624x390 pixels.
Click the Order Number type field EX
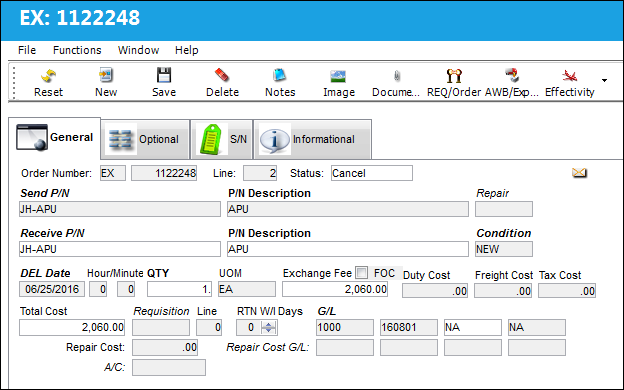coord(113,173)
